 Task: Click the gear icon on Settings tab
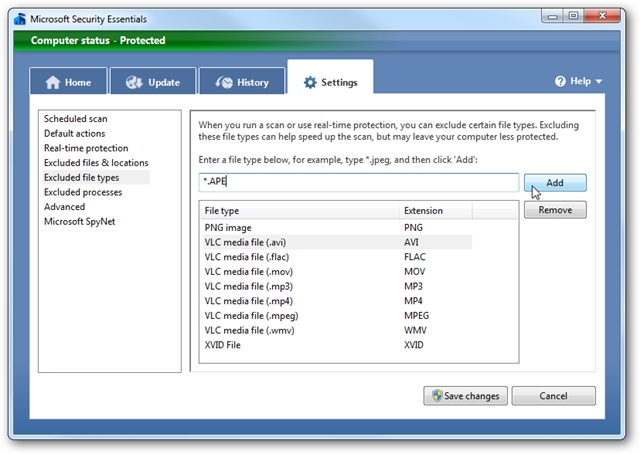click(310, 83)
